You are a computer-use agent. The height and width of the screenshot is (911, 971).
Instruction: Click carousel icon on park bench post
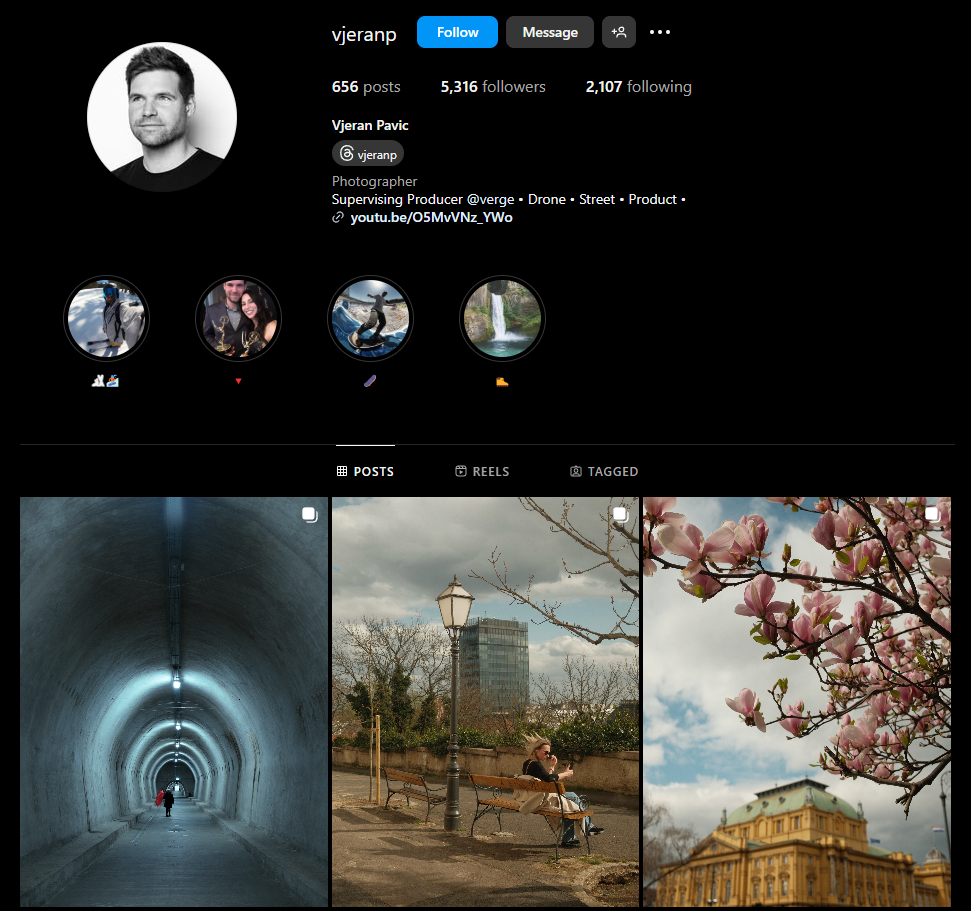coord(620,515)
